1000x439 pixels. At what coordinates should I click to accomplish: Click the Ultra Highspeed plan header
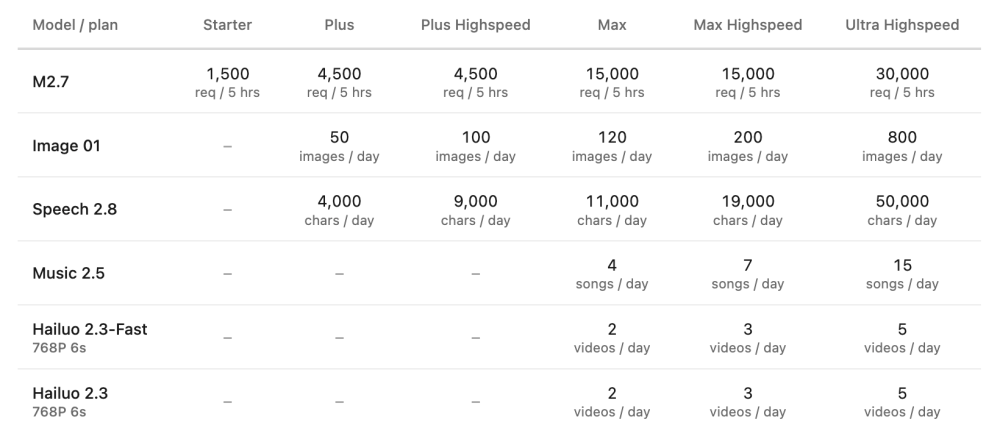click(x=902, y=25)
